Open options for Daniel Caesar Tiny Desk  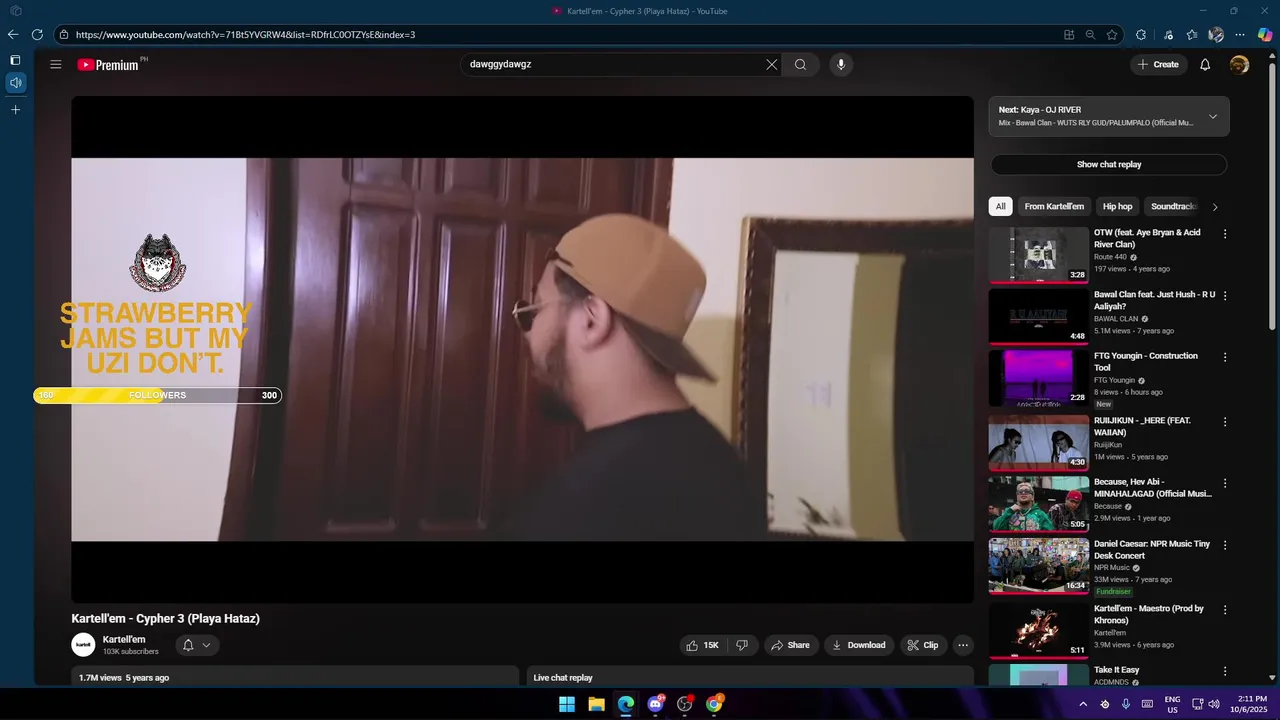pyautogui.click(x=1225, y=545)
